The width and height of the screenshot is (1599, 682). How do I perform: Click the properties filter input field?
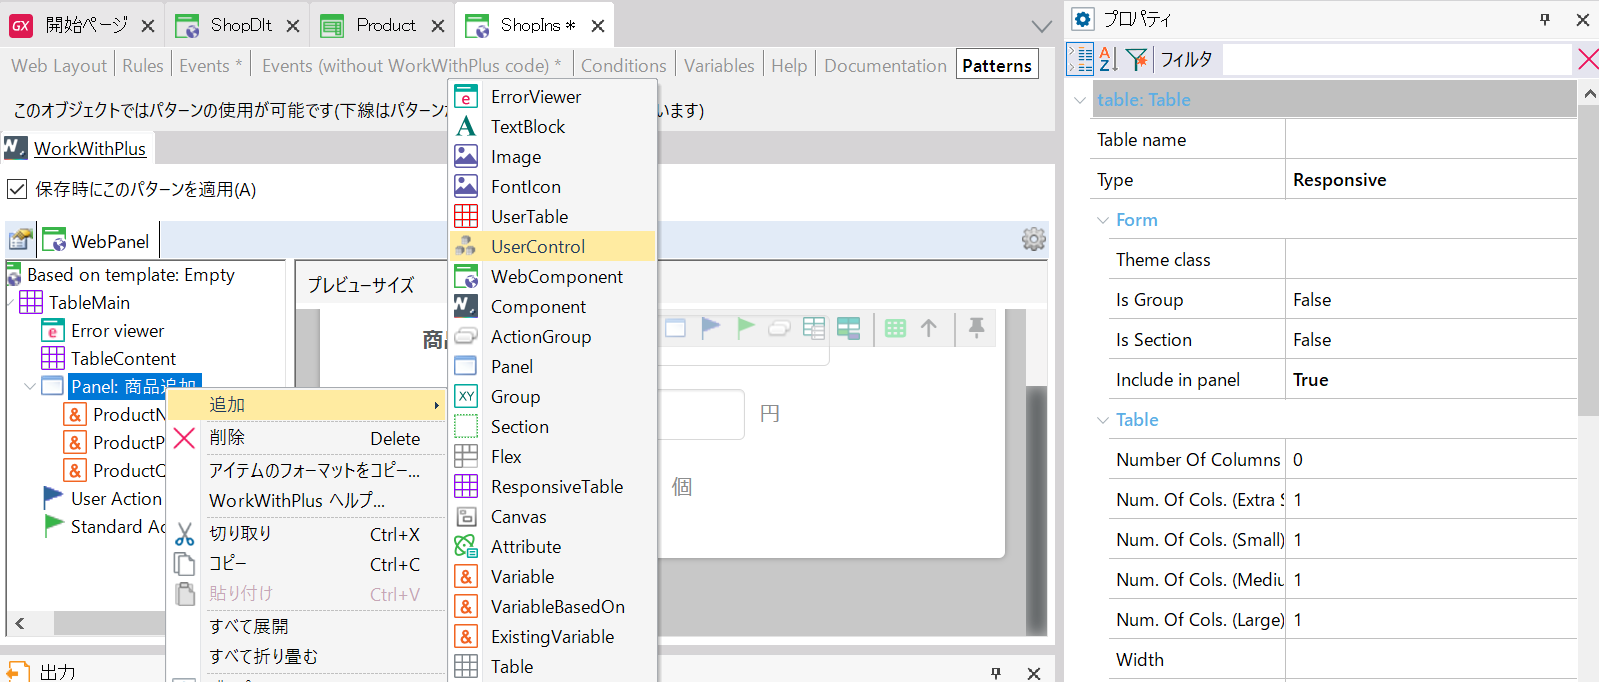(x=1396, y=60)
